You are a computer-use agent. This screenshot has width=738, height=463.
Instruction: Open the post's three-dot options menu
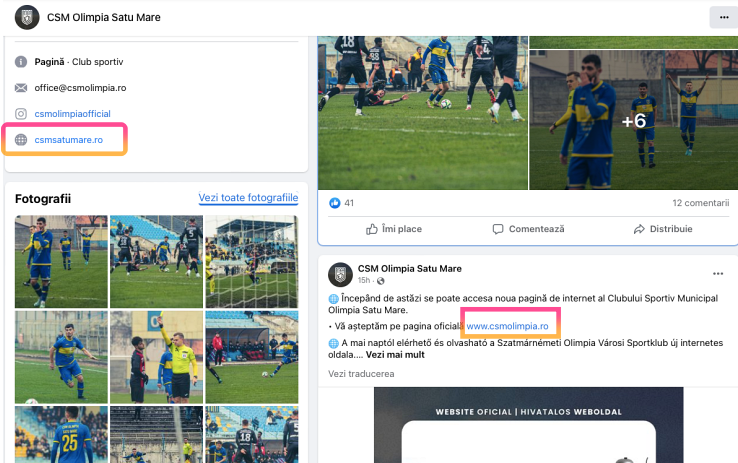(718, 273)
